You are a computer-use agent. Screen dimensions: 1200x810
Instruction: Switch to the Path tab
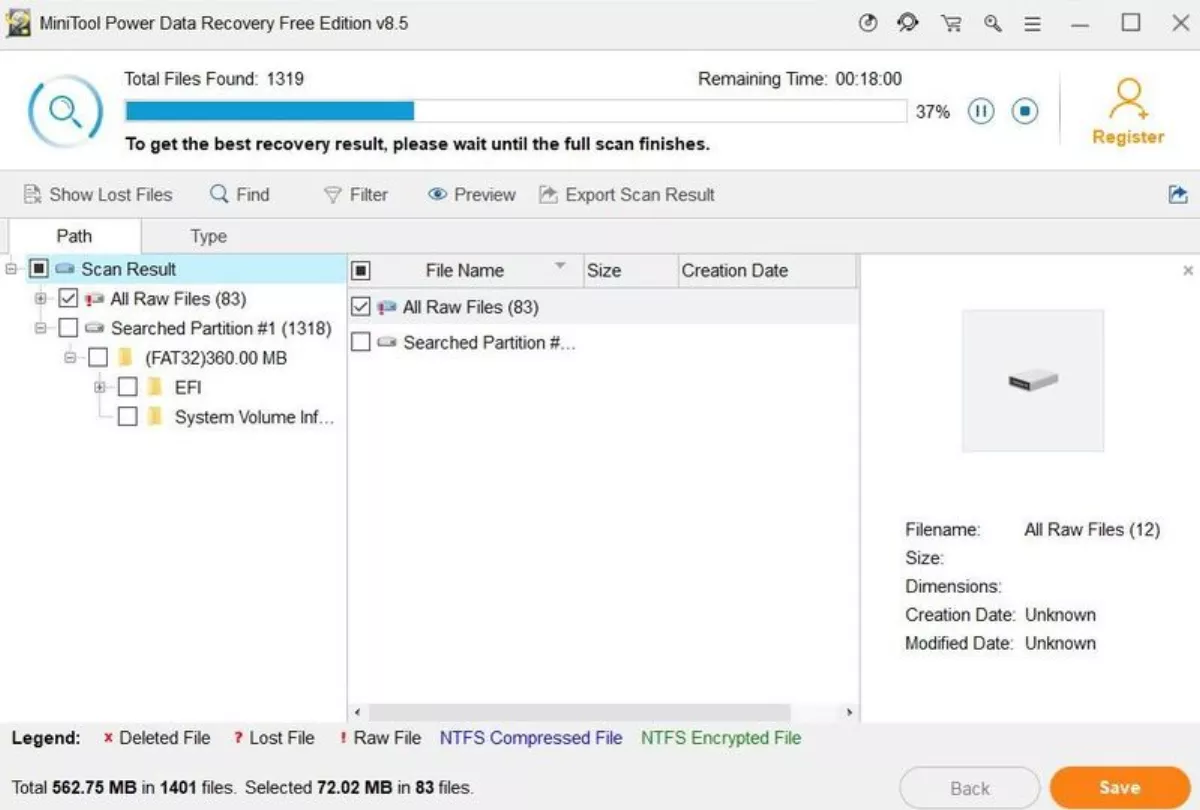(74, 236)
